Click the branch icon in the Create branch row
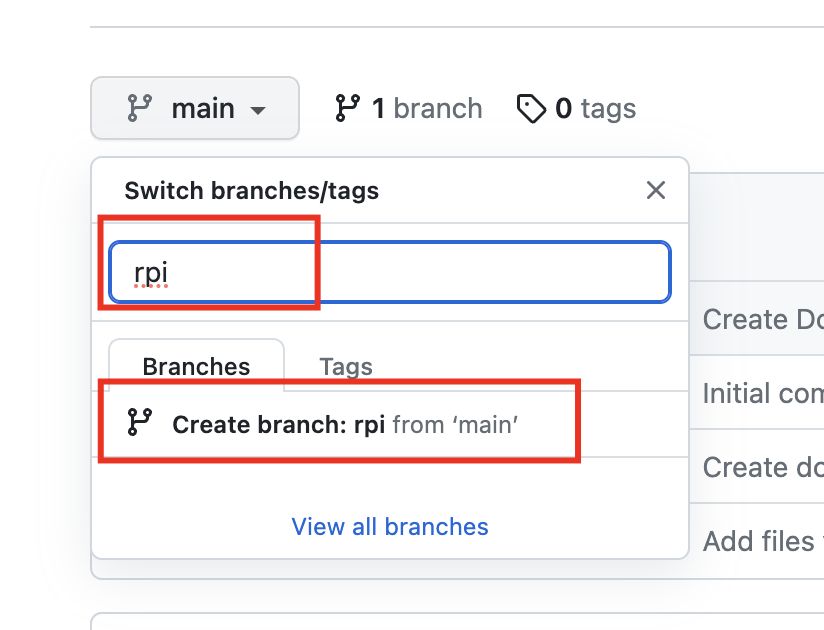 pos(139,424)
